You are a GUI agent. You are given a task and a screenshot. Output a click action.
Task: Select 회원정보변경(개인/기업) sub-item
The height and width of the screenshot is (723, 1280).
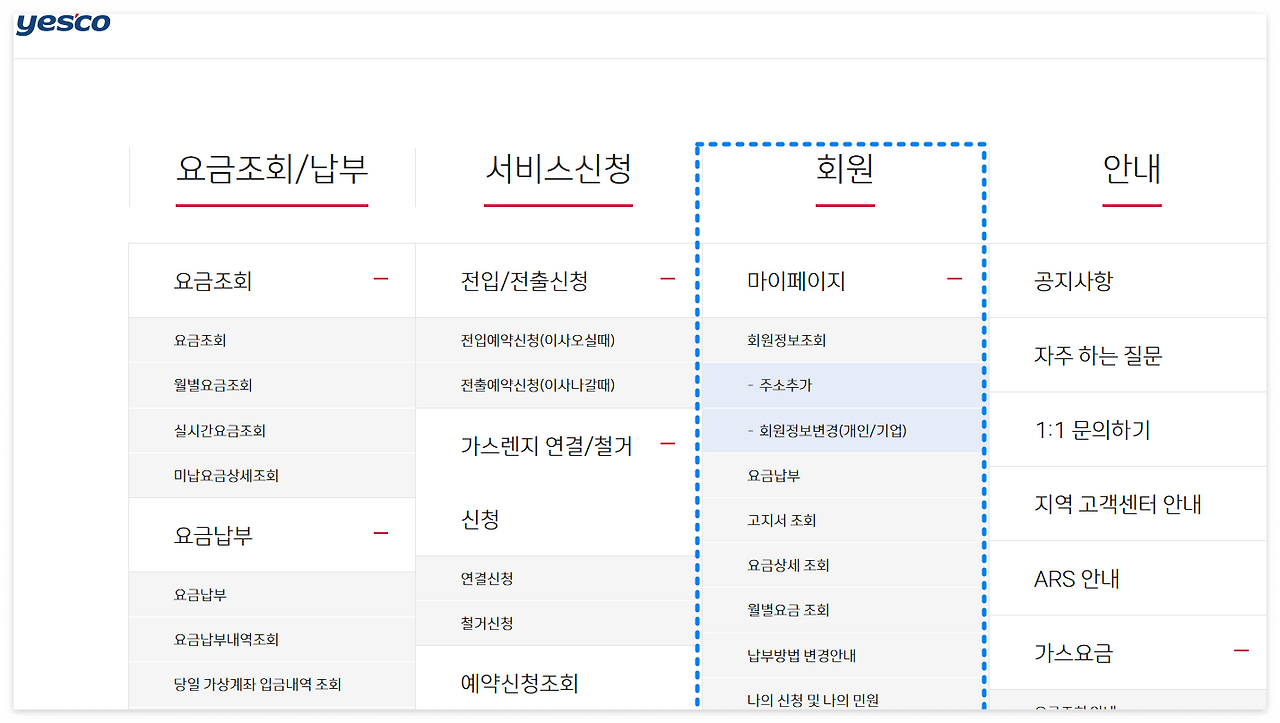[827, 431]
